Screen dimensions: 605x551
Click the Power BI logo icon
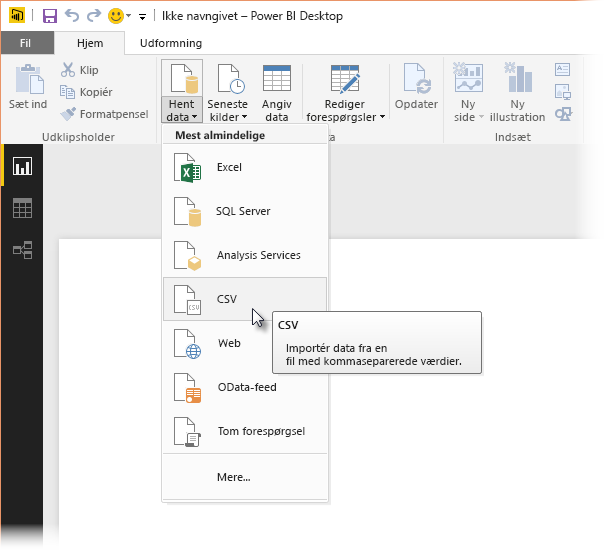click(x=17, y=16)
